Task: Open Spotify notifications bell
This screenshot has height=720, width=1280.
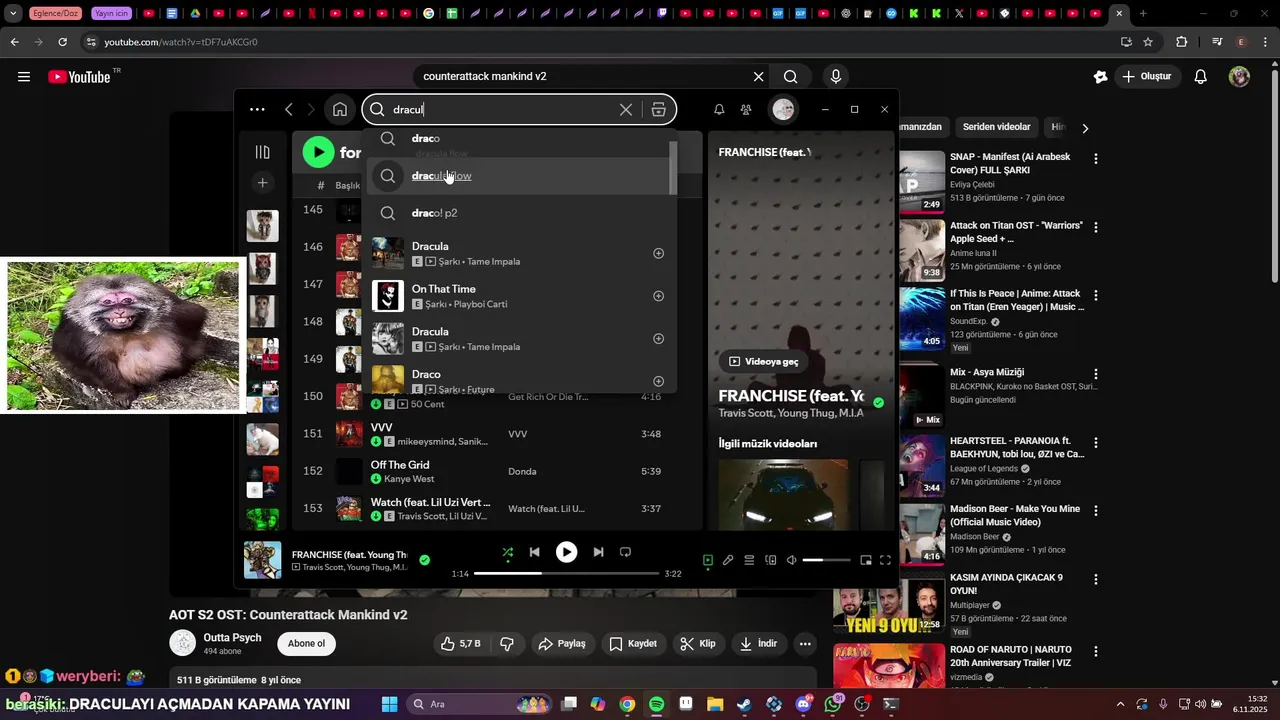Action: coord(719,110)
